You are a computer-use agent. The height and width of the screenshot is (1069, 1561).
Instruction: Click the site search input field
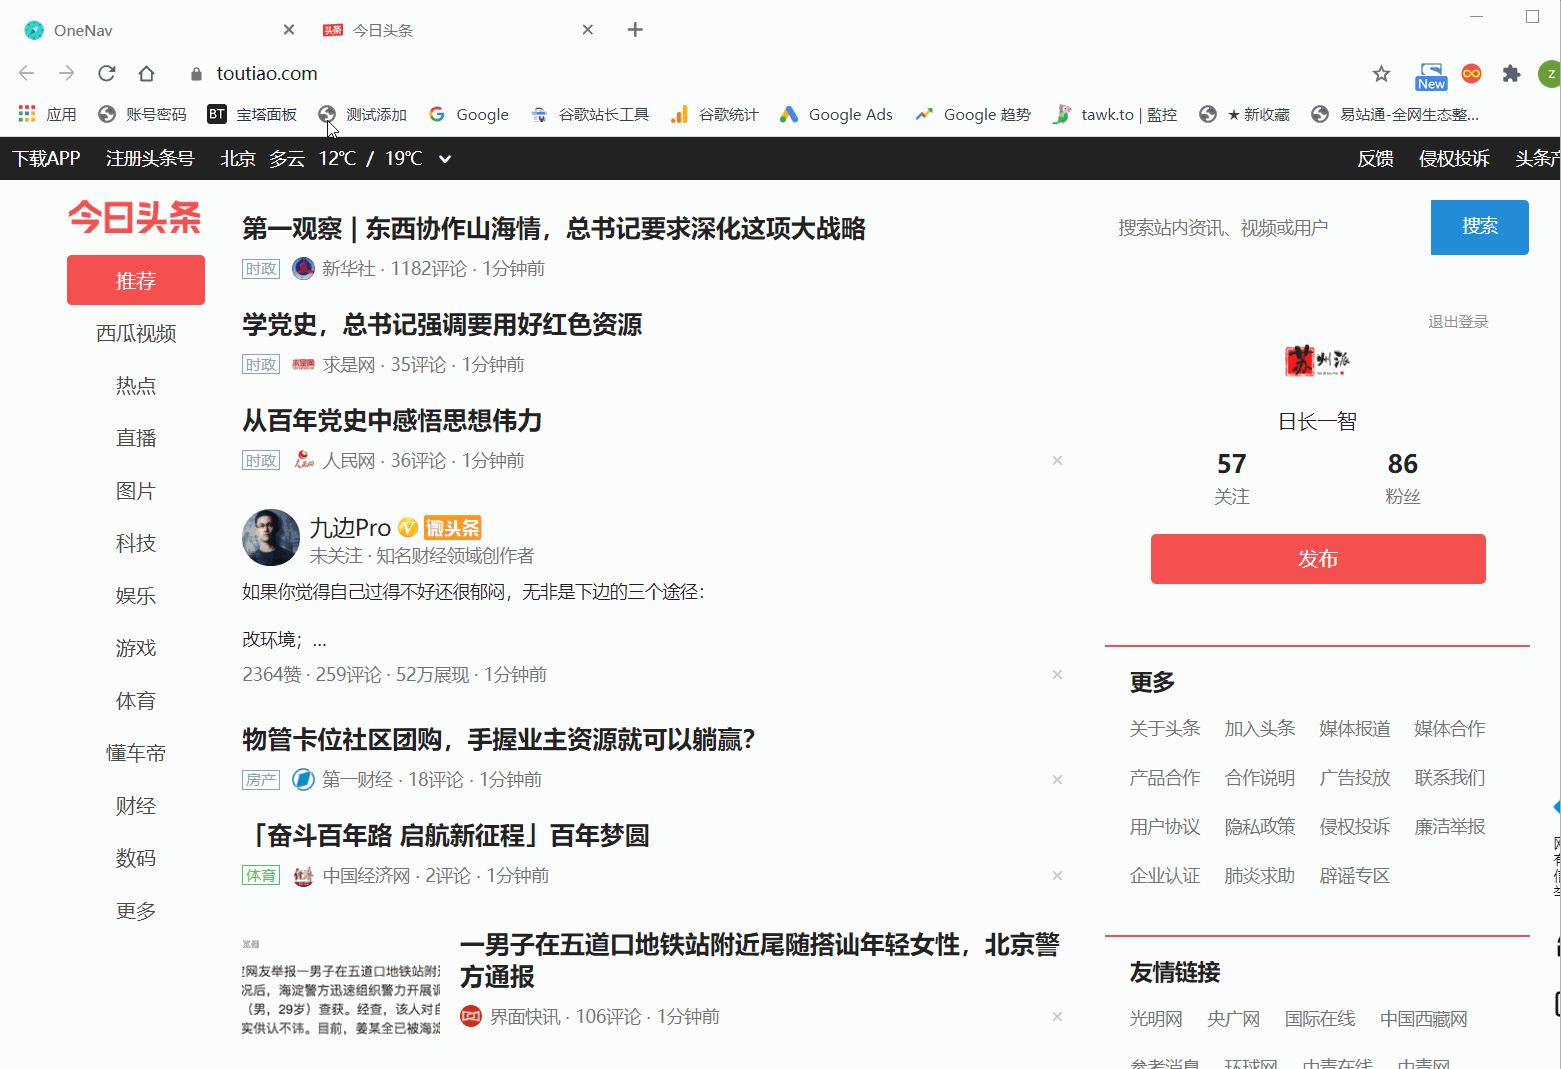point(1268,228)
